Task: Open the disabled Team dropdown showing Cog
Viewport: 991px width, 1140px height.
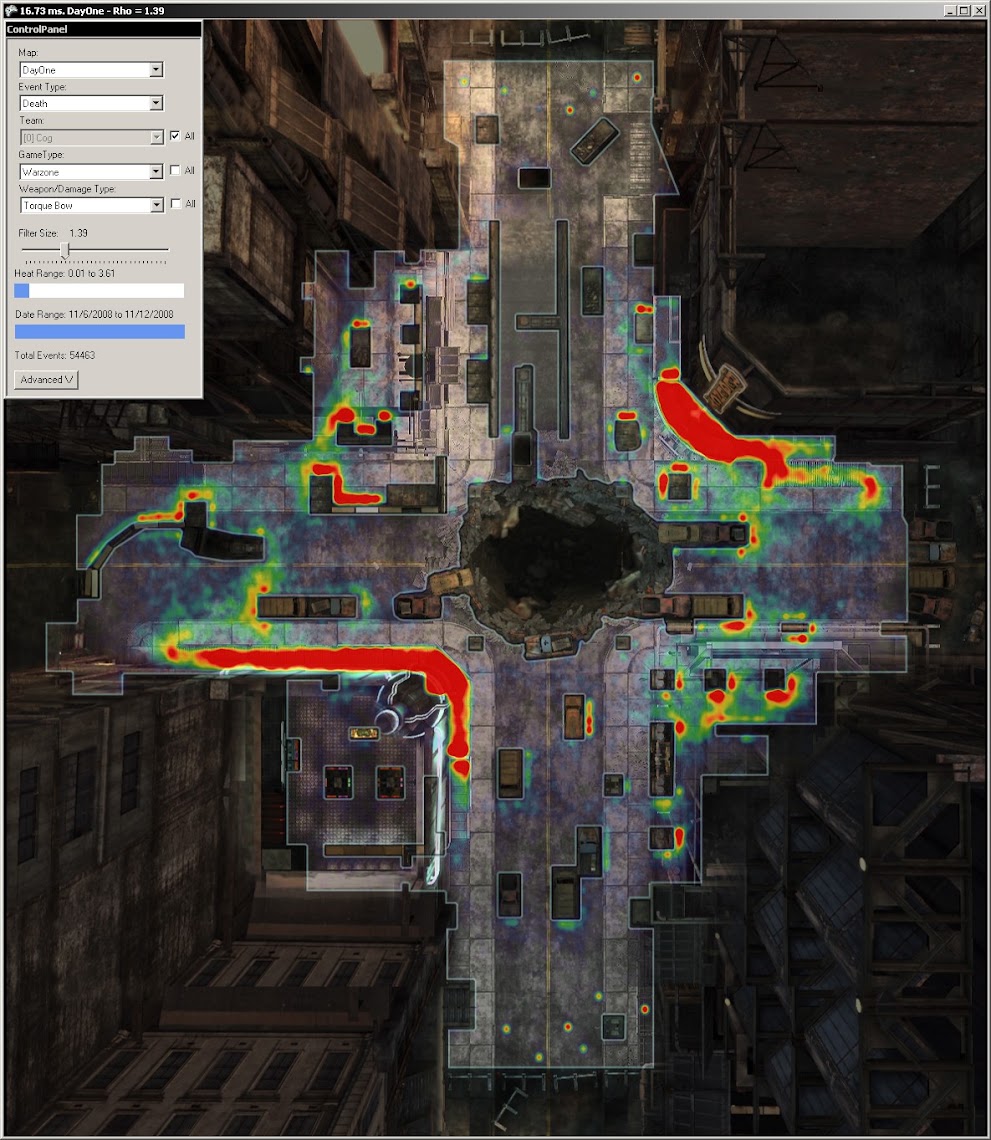Action: click(91, 137)
